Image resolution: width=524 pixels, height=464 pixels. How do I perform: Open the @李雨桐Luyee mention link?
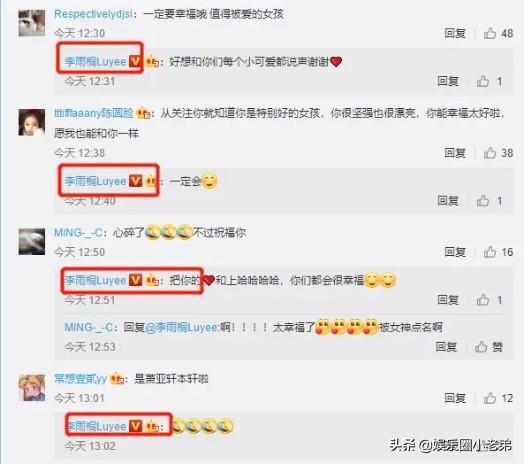pos(182,327)
